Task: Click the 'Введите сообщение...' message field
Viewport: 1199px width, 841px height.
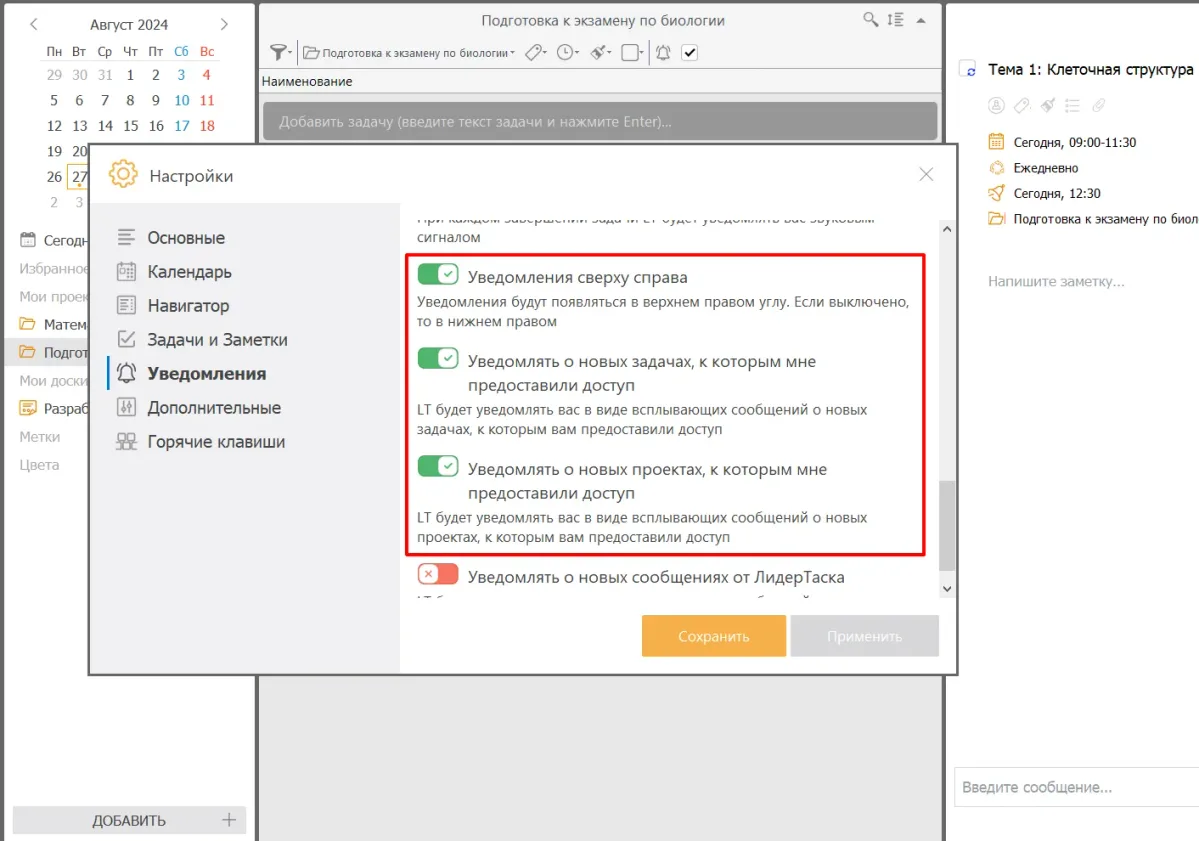Action: (x=1075, y=787)
